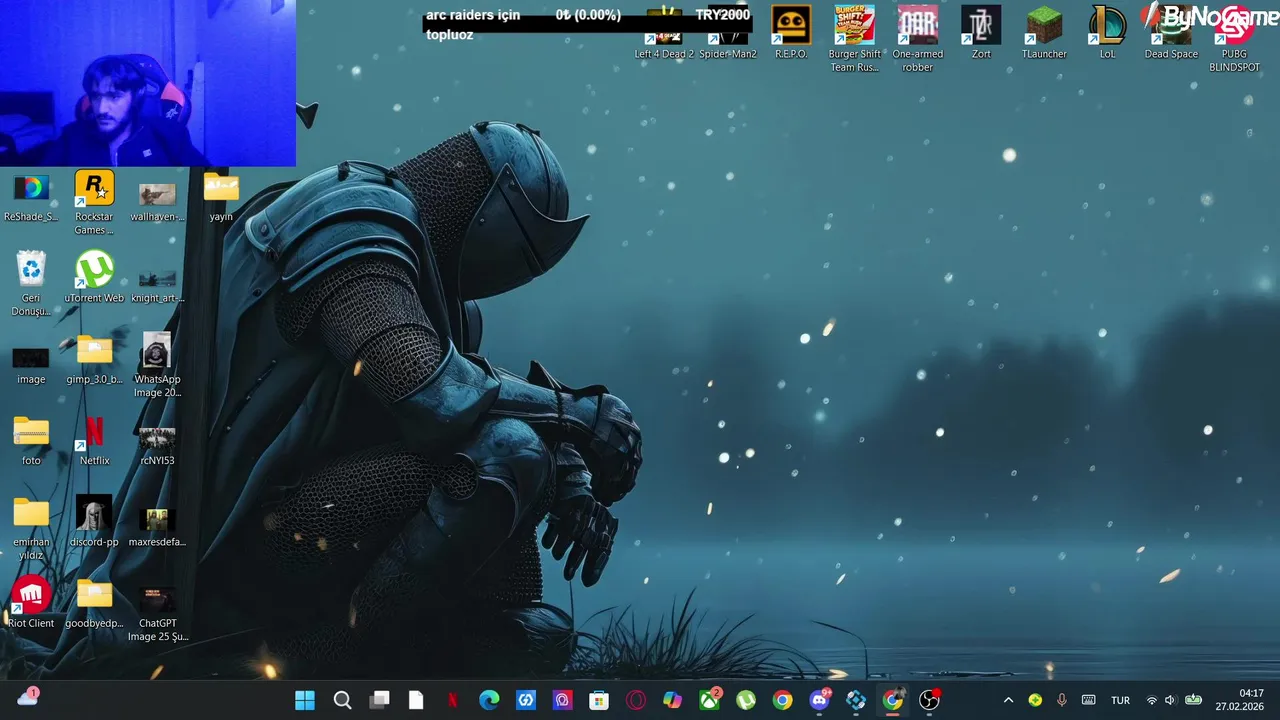Viewport: 1280px width, 720px height.
Task: Select the gimp_3.0_b... folder
Action: point(94,359)
